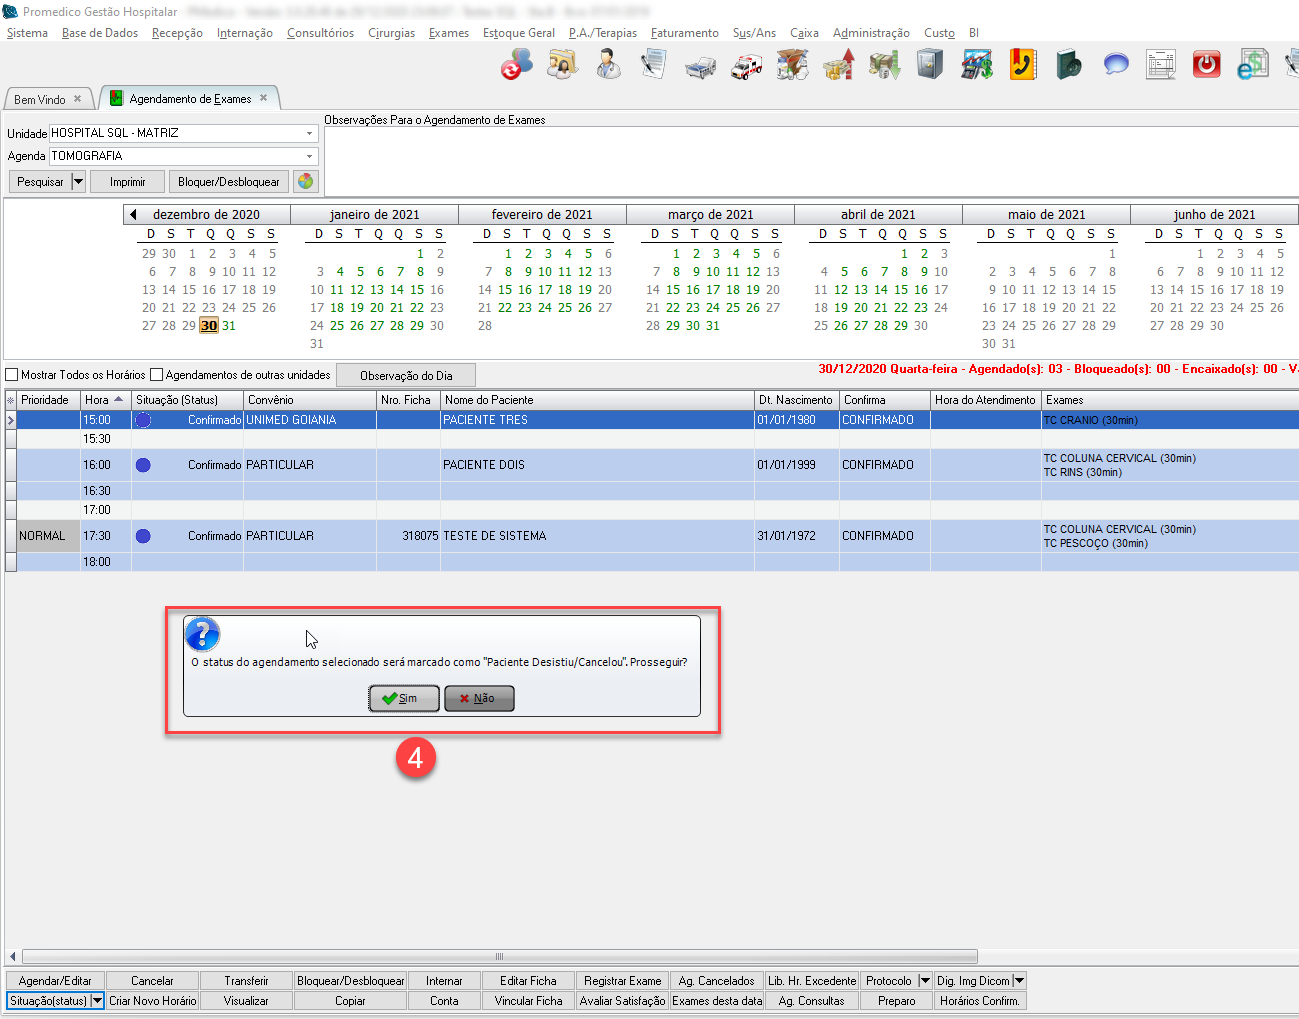
Task: Check Agendamentos de outras unidades box
Action: (x=156, y=375)
